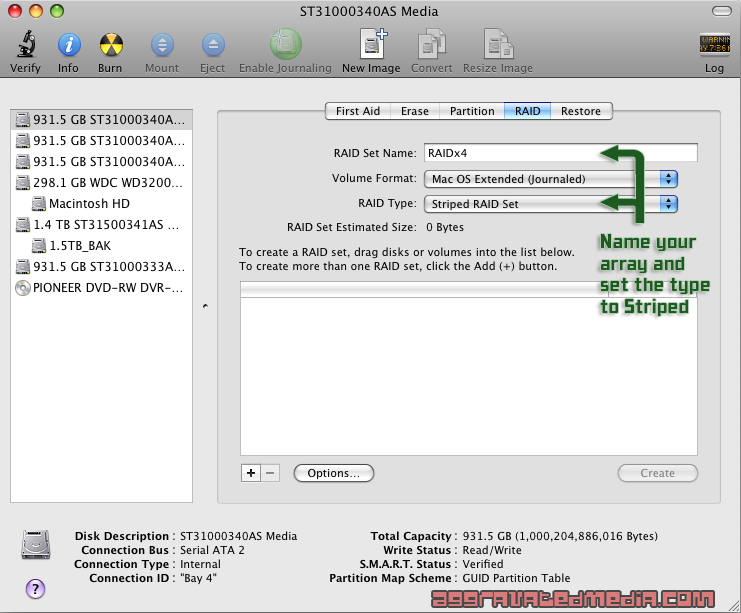
Task: Click the 1.5TB_BAK volume icon
Action: click(x=39, y=246)
